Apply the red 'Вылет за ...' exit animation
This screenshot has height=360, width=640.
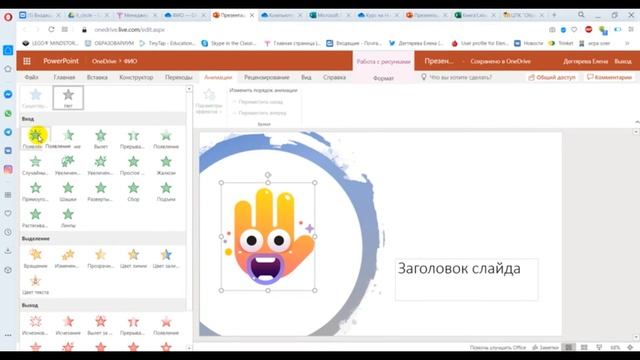click(x=101, y=325)
